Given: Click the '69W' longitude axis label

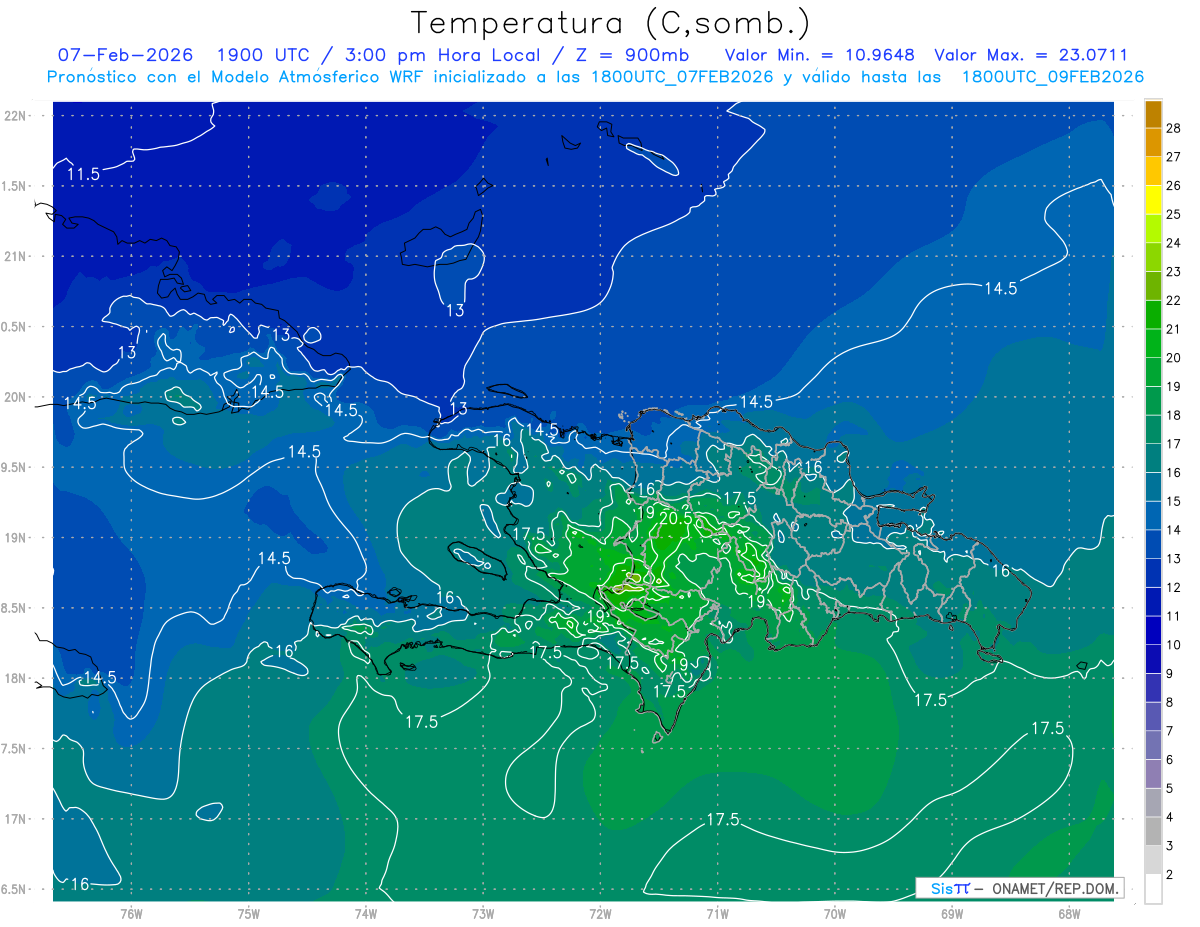Looking at the screenshot, I should [952, 913].
